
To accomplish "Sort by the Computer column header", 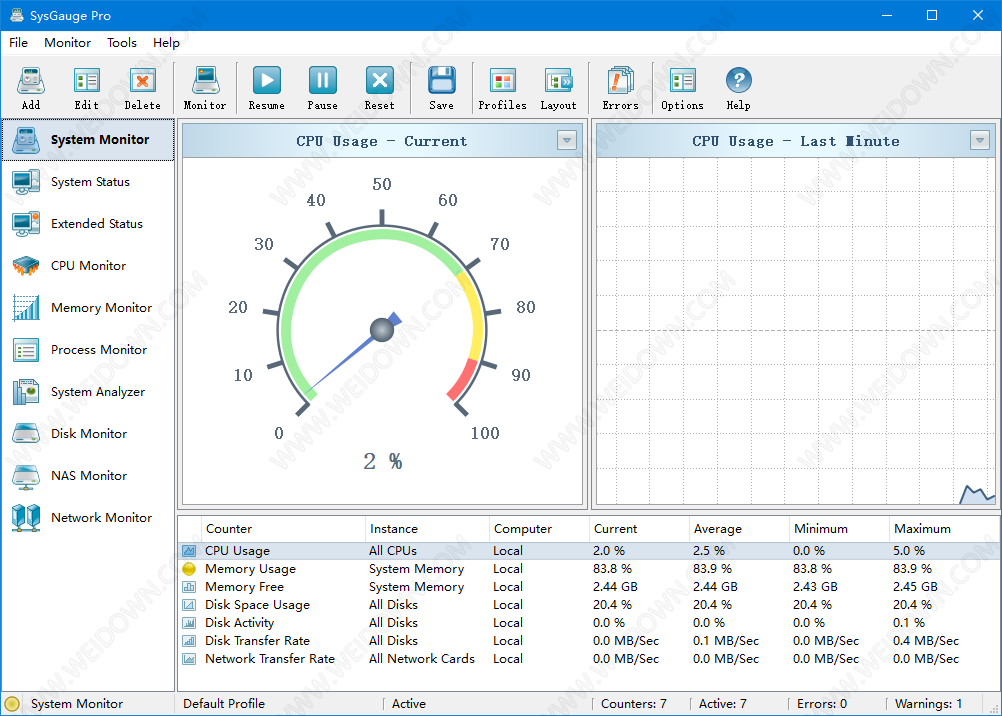I will tap(539, 529).
